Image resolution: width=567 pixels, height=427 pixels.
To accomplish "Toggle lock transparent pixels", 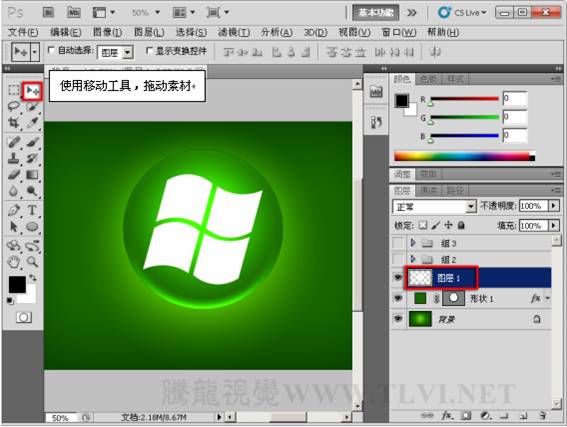I will 423,225.
